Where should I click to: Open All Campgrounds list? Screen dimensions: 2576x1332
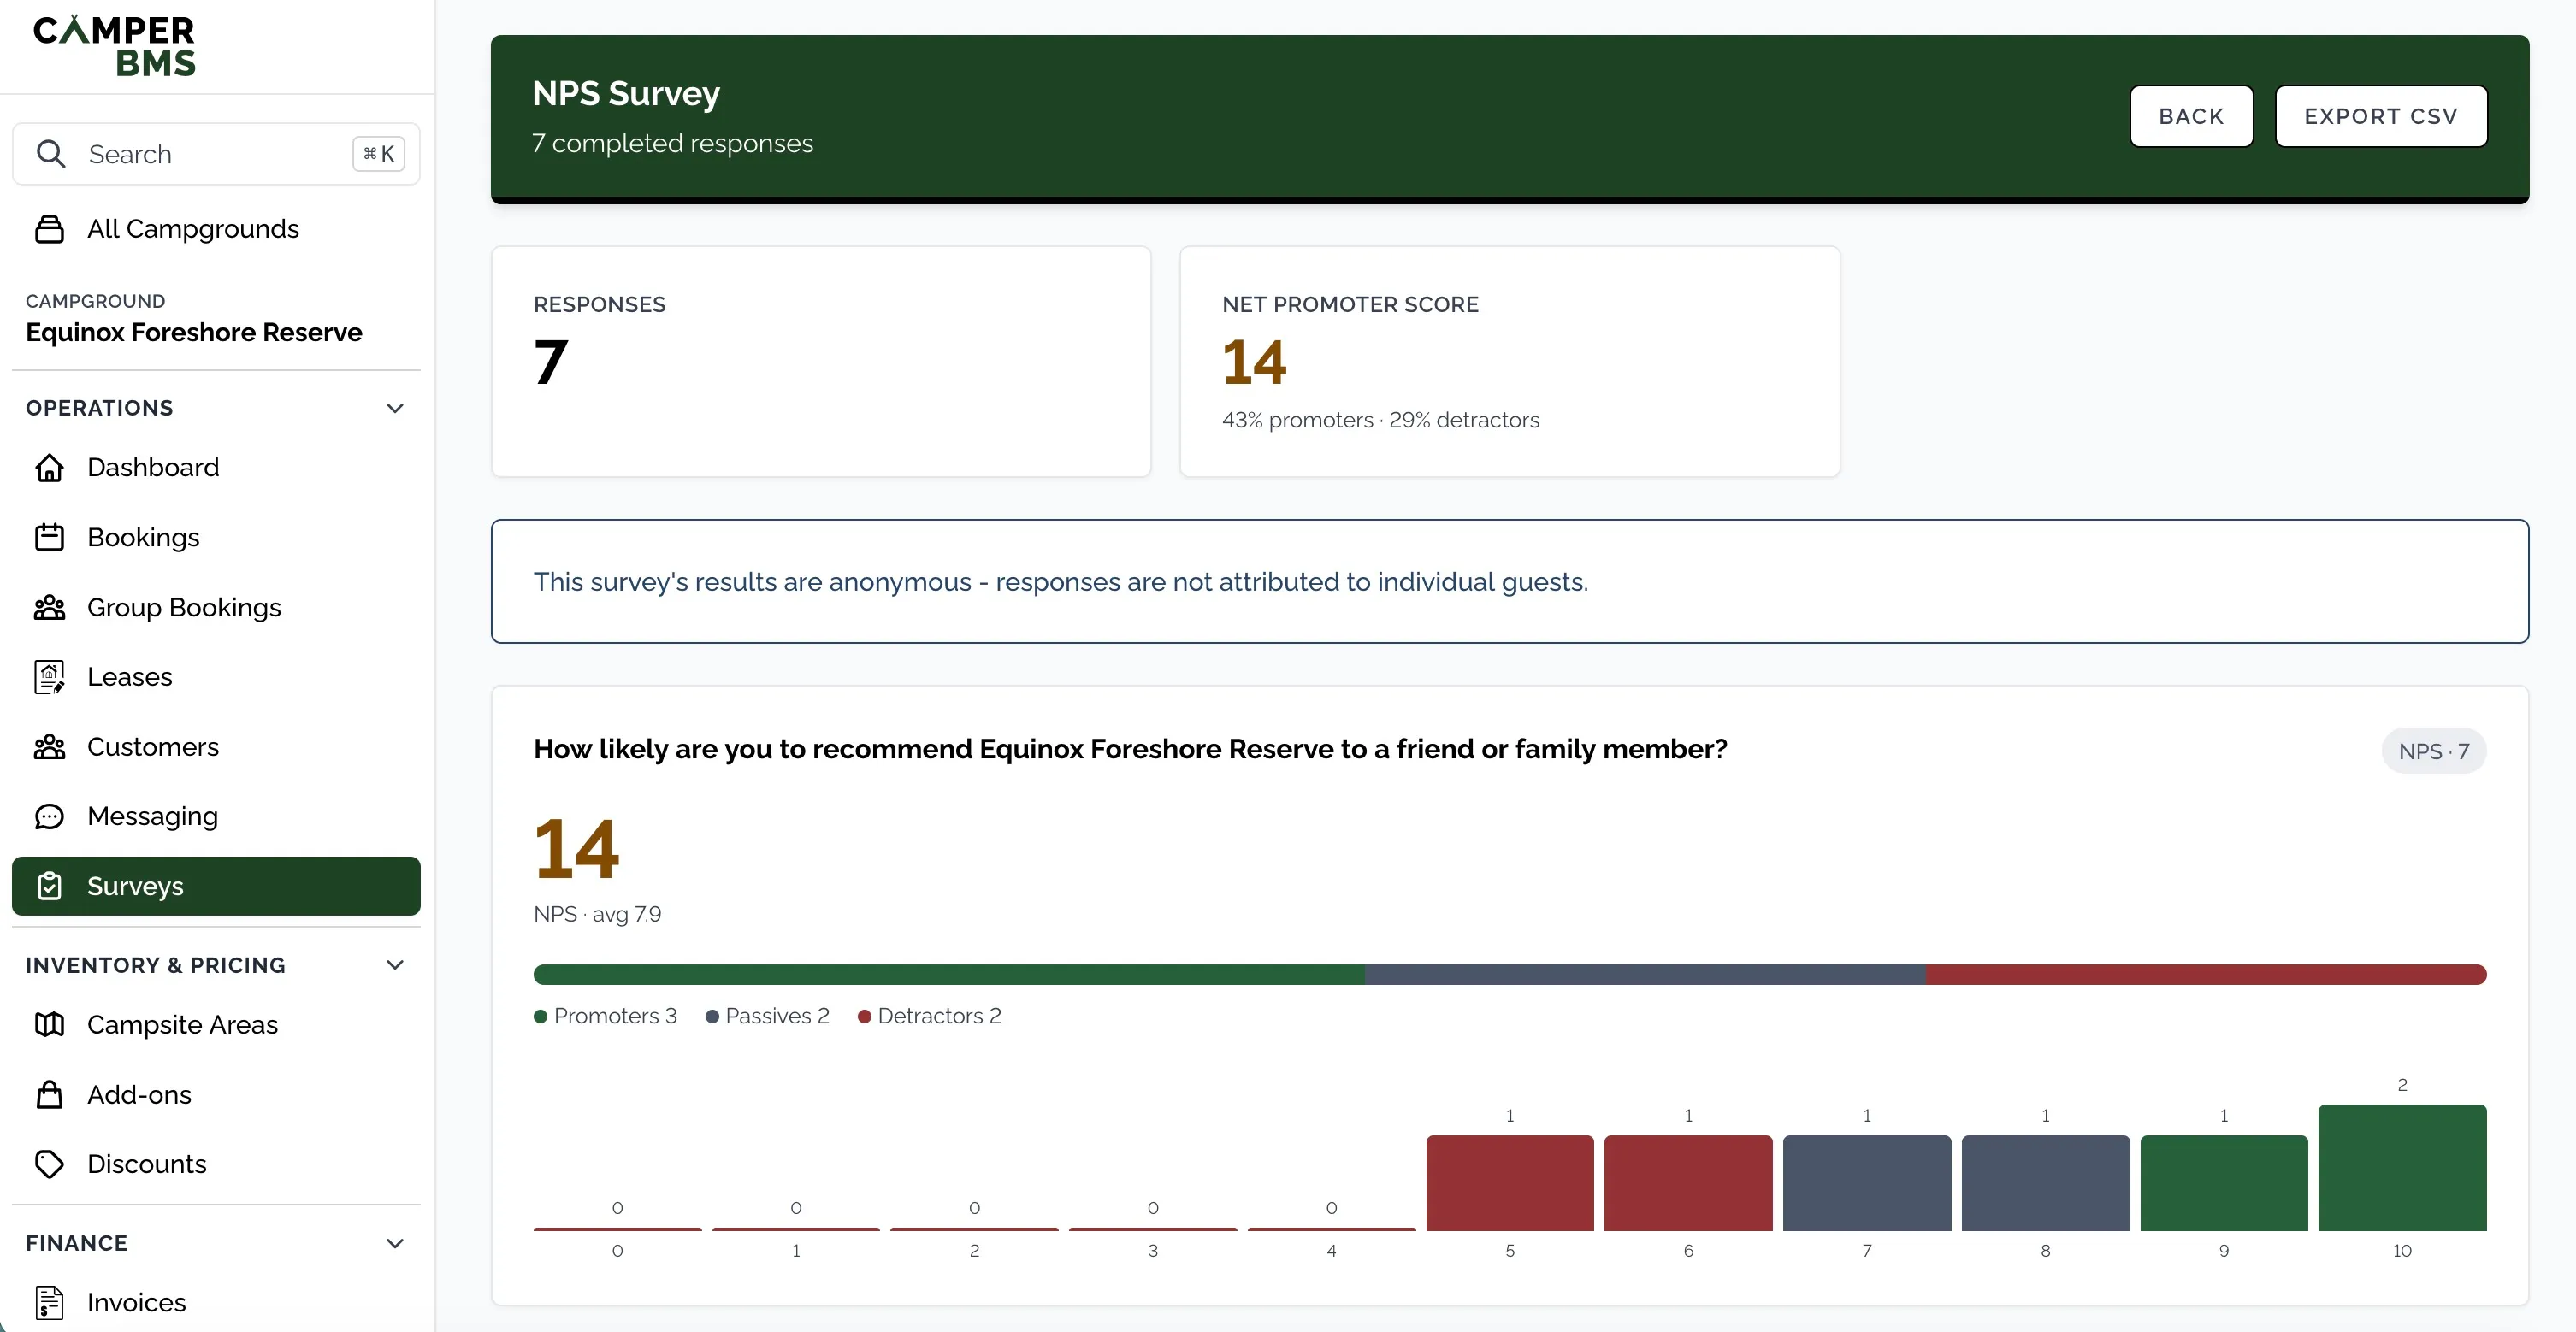(216, 229)
